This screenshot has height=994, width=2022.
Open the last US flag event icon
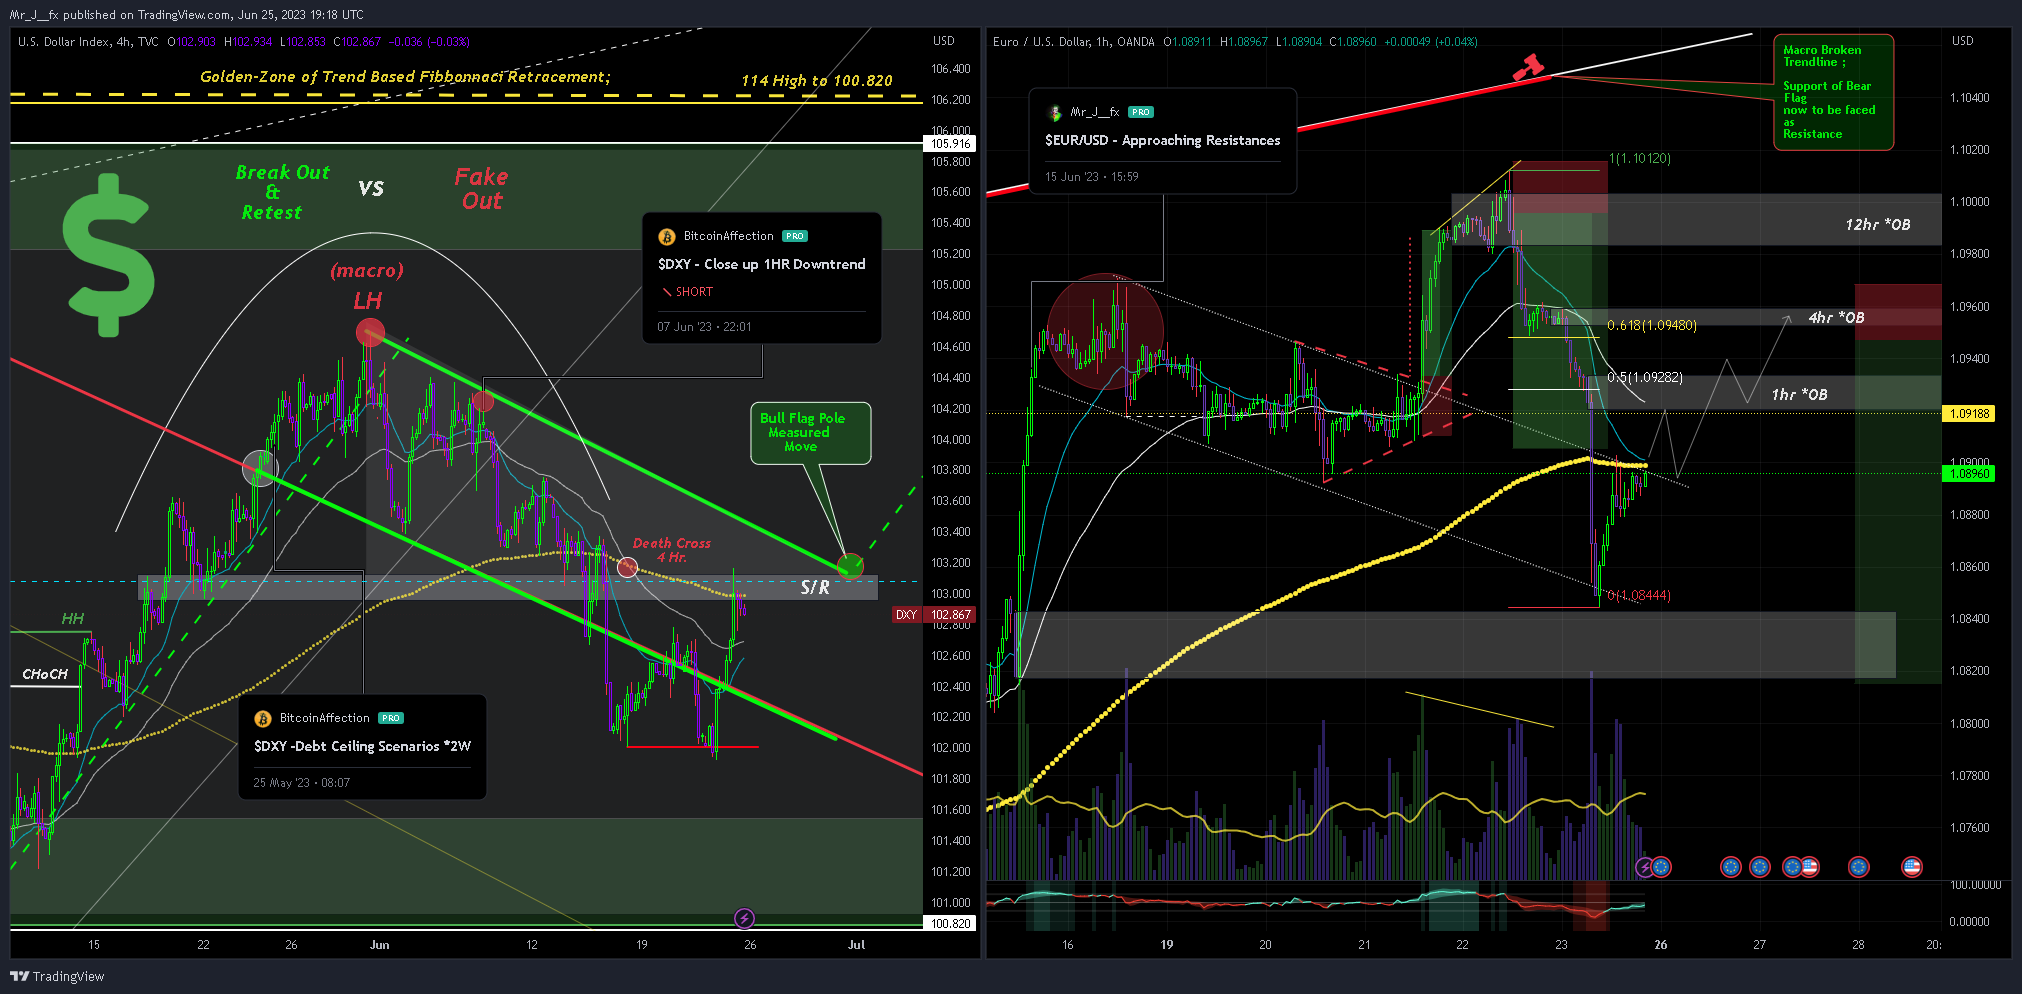coord(1912,867)
